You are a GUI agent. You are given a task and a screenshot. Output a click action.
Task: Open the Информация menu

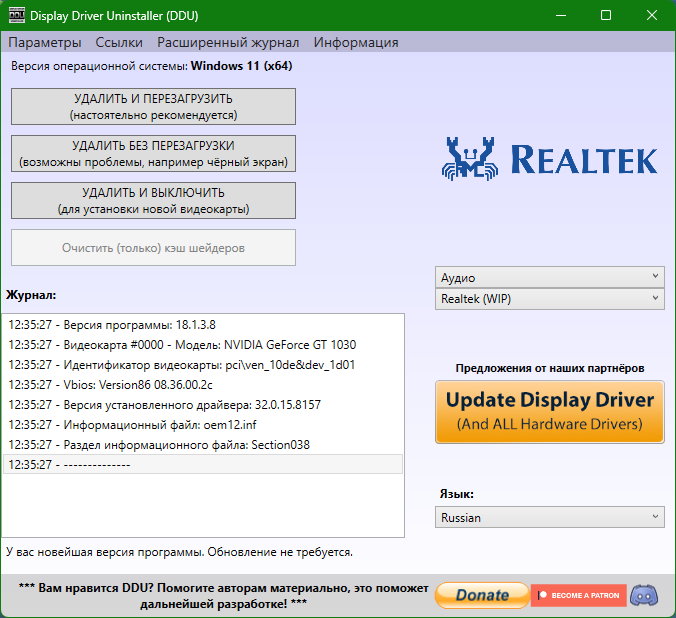point(356,42)
